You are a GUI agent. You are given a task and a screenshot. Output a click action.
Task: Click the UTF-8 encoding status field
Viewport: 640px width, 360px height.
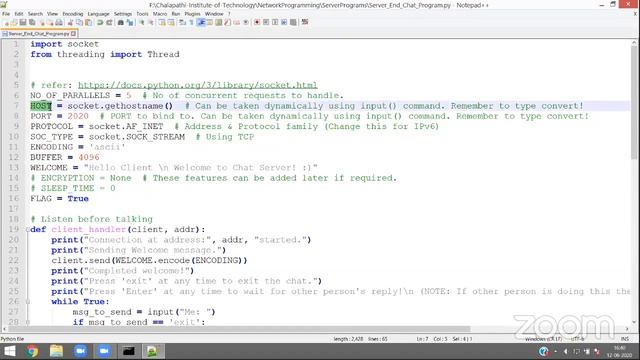577,339
